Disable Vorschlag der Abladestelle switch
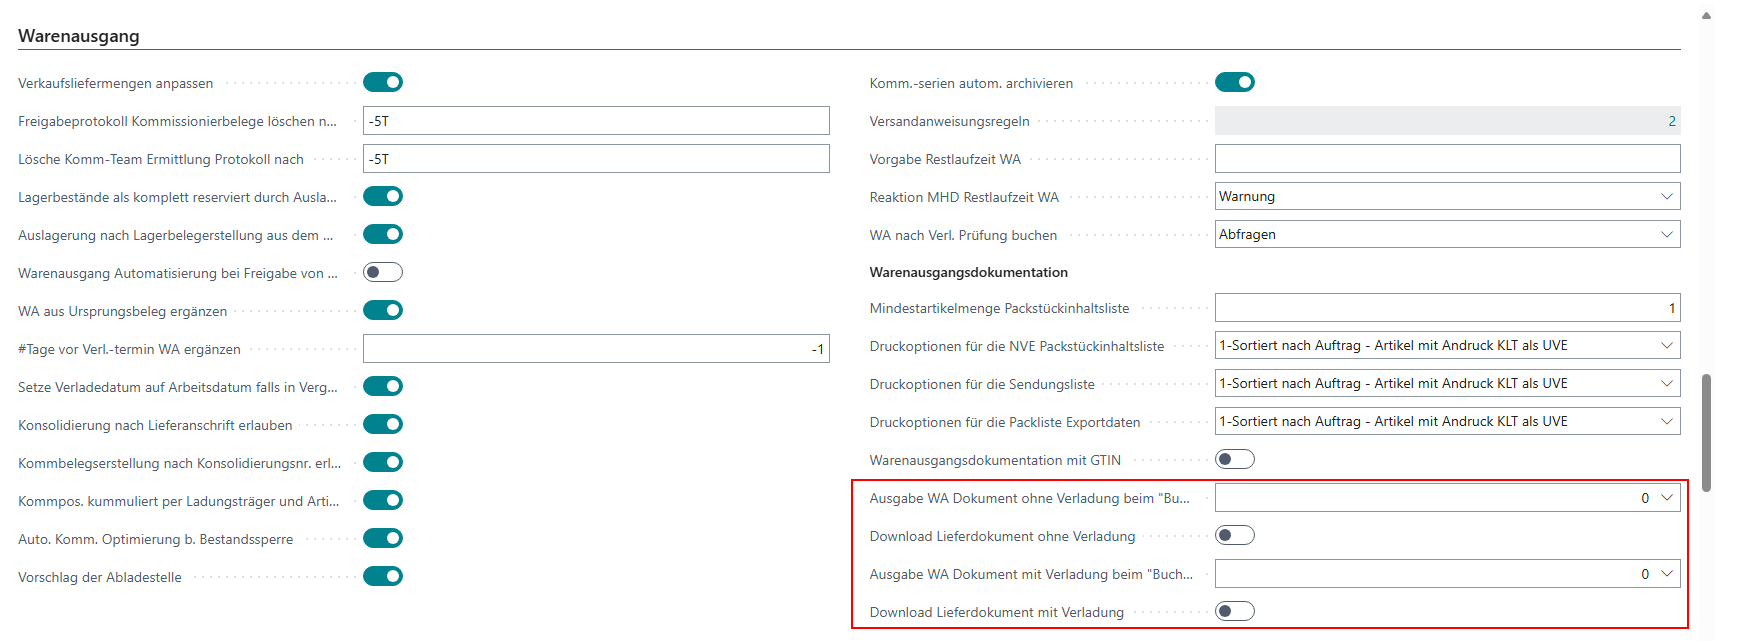Image resolution: width=1743 pixels, height=641 pixels. [x=382, y=576]
